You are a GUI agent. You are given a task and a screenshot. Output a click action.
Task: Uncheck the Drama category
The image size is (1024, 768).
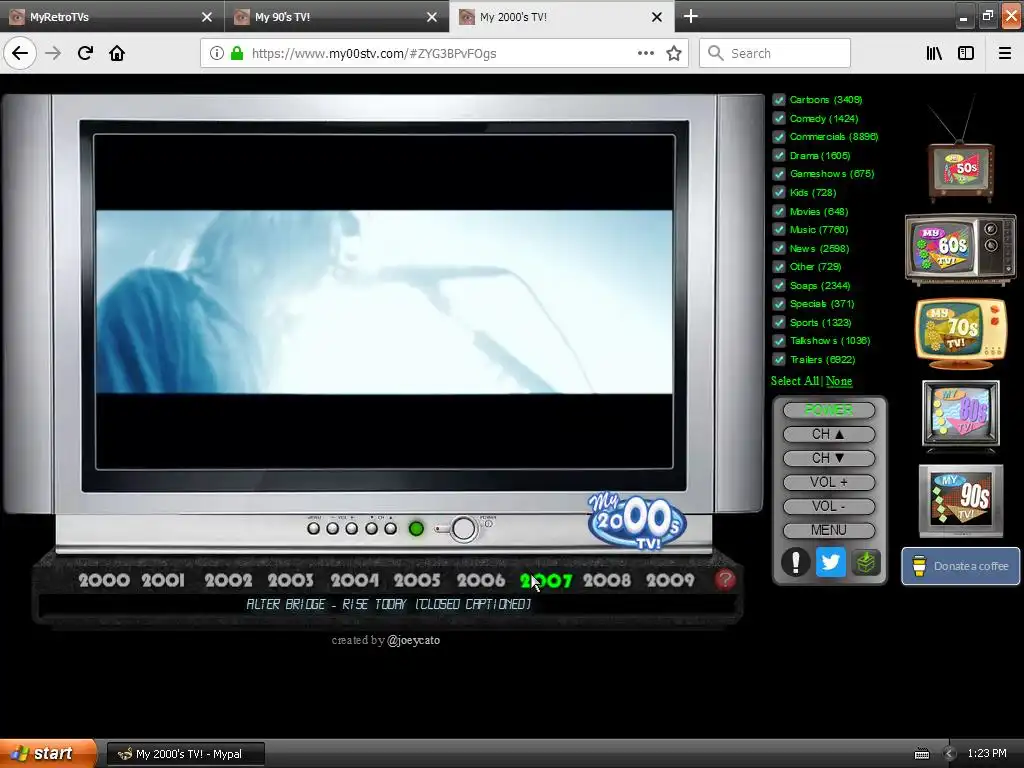click(x=778, y=155)
